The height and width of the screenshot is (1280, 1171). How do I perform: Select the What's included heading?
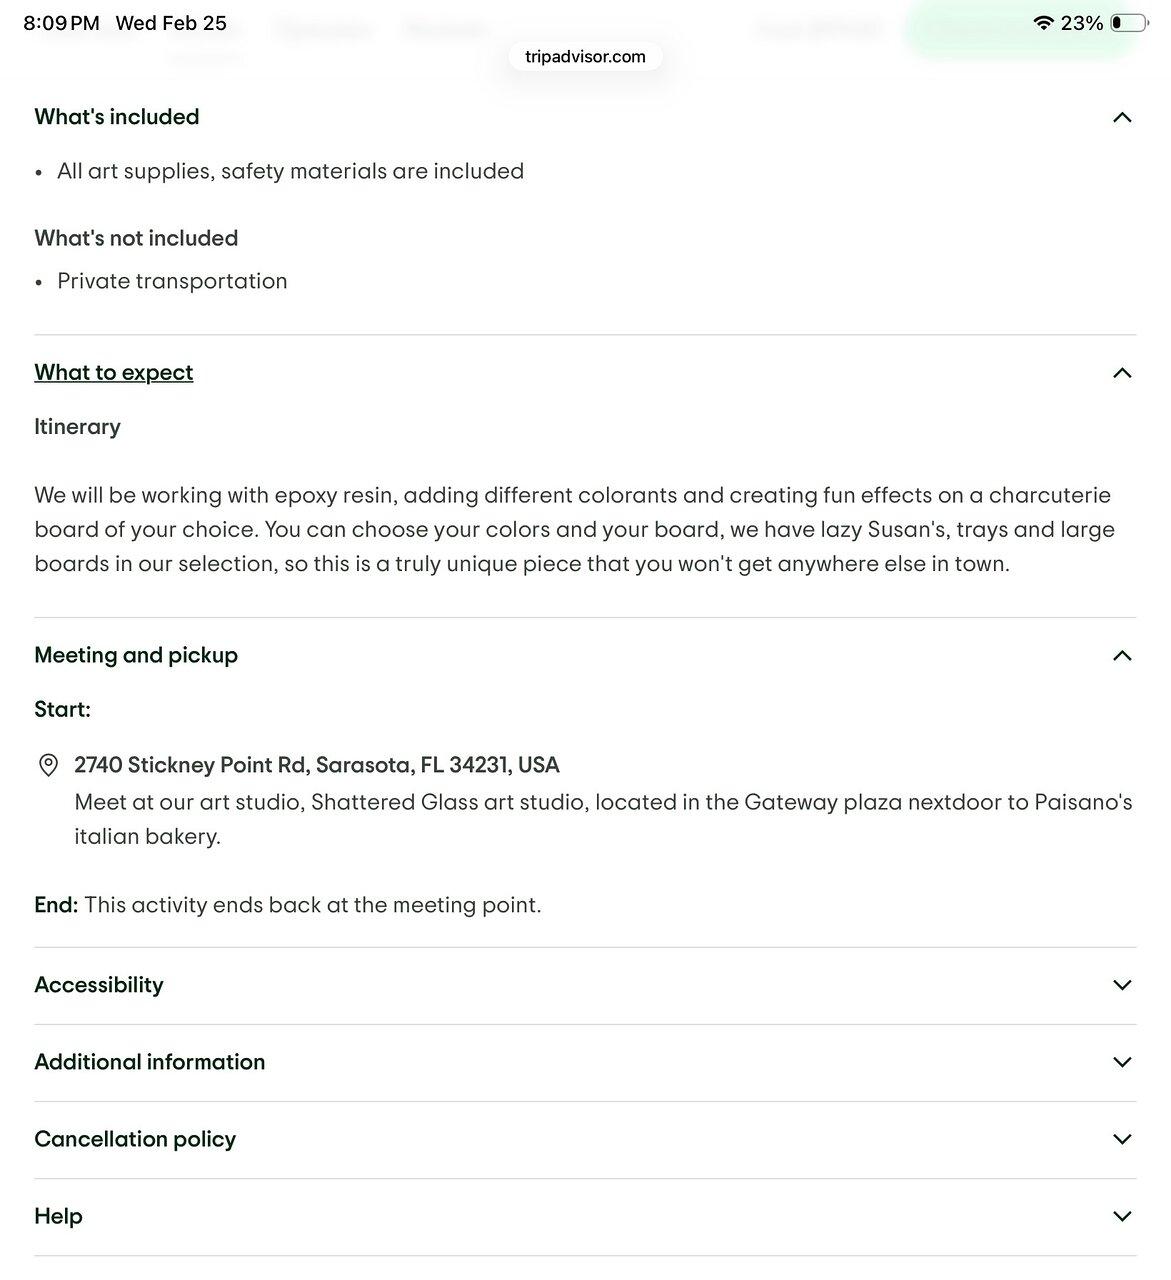[117, 117]
